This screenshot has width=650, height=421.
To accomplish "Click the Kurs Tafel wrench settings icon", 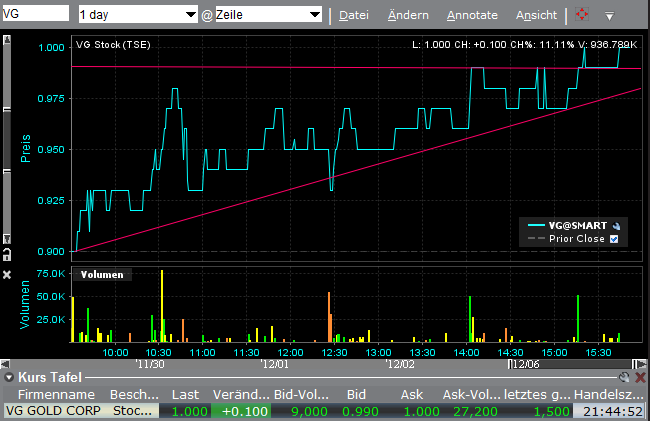I will [622, 377].
